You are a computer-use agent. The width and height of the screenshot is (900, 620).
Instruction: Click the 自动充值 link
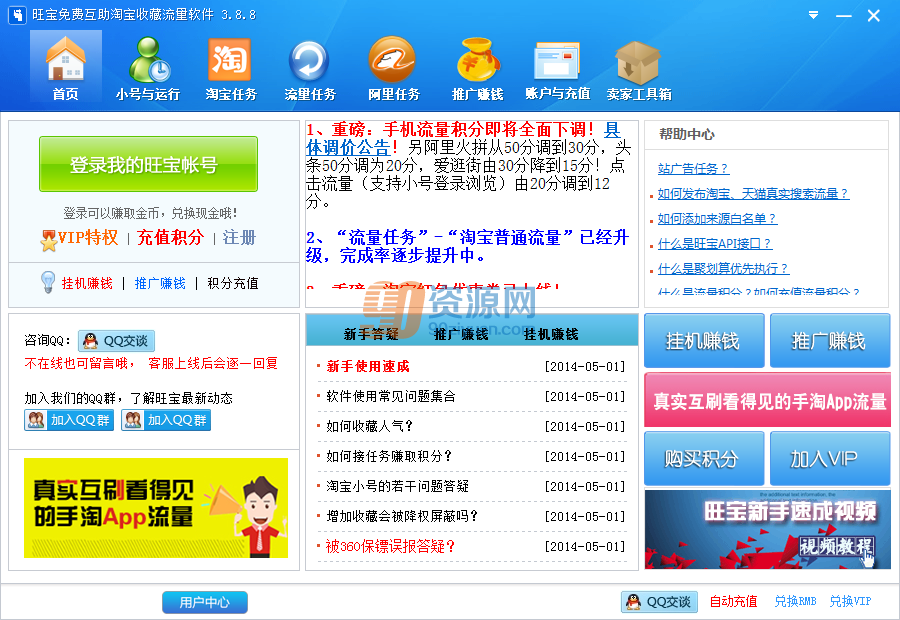point(734,601)
